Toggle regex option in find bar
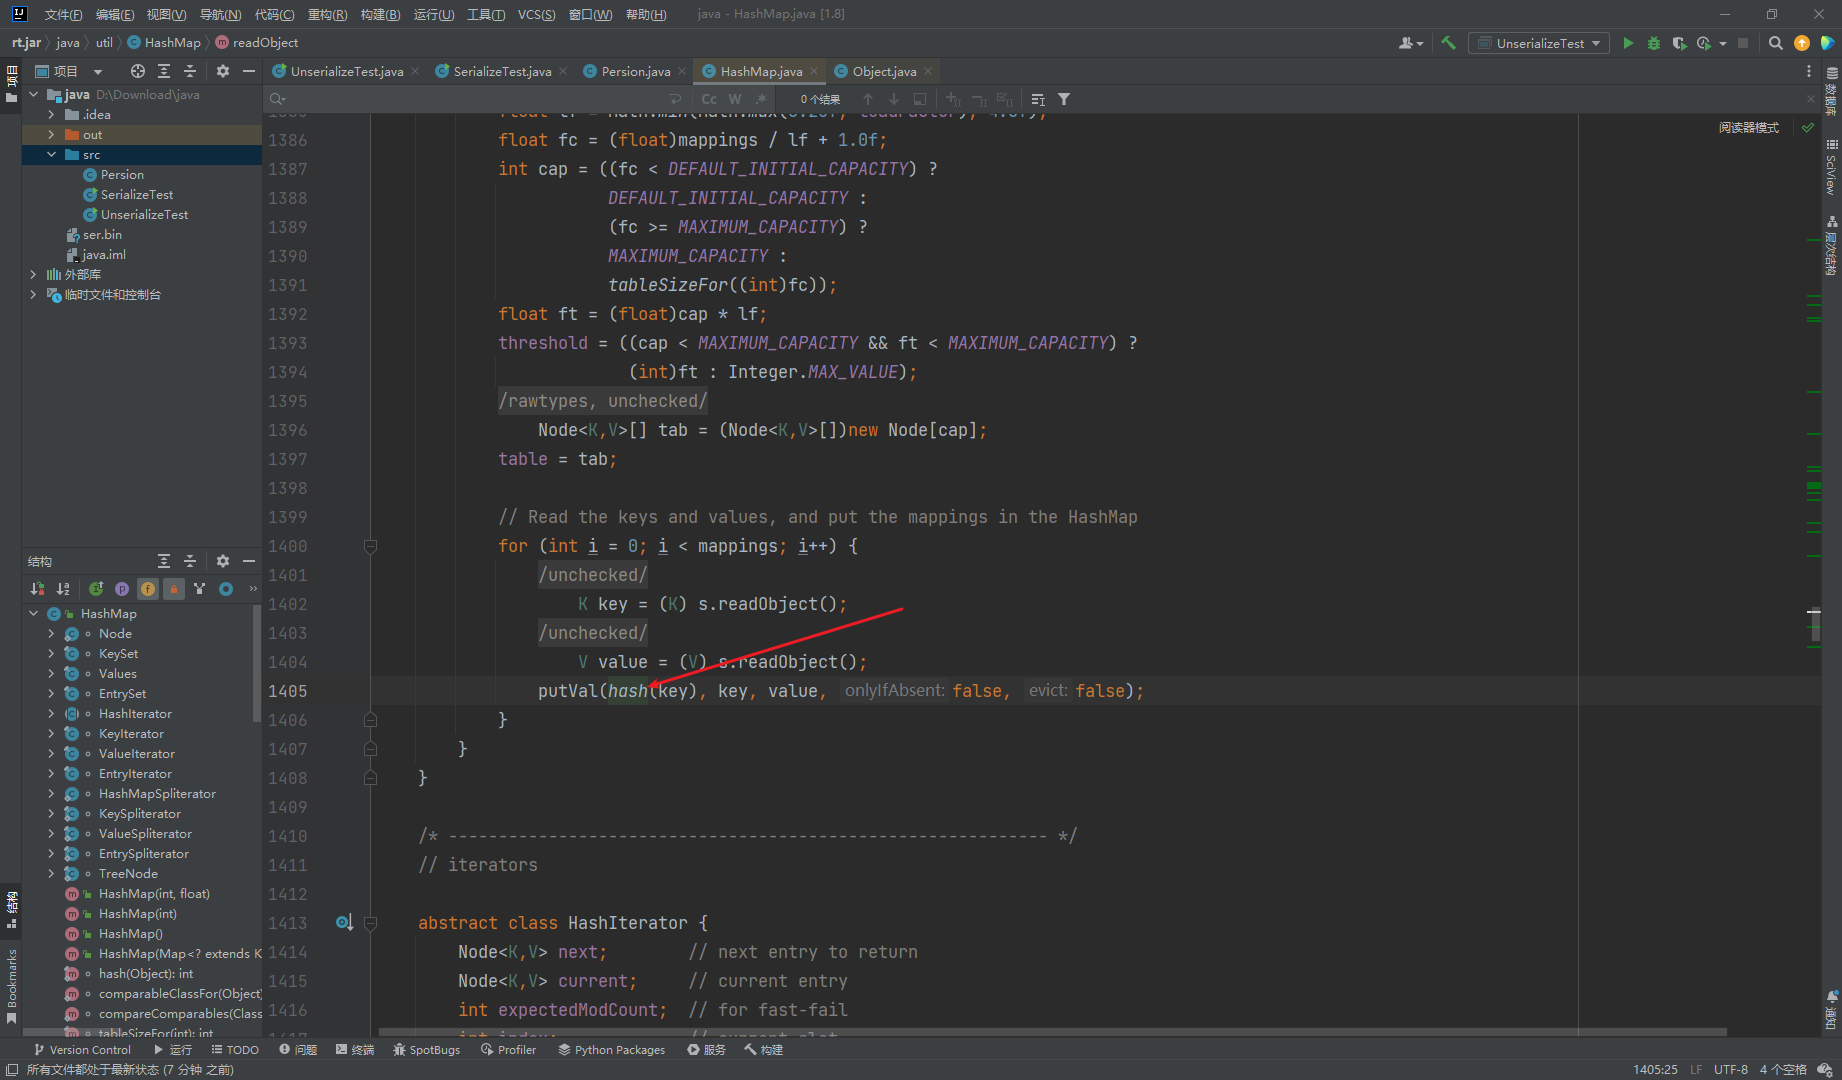 click(x=761, y=99)
